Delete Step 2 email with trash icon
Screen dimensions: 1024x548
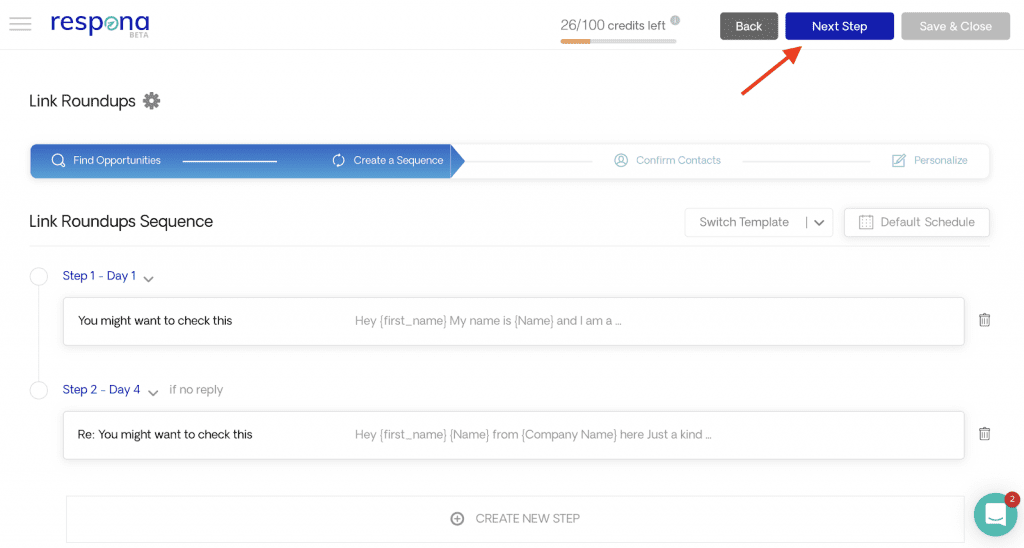click(x=984, y=434)
